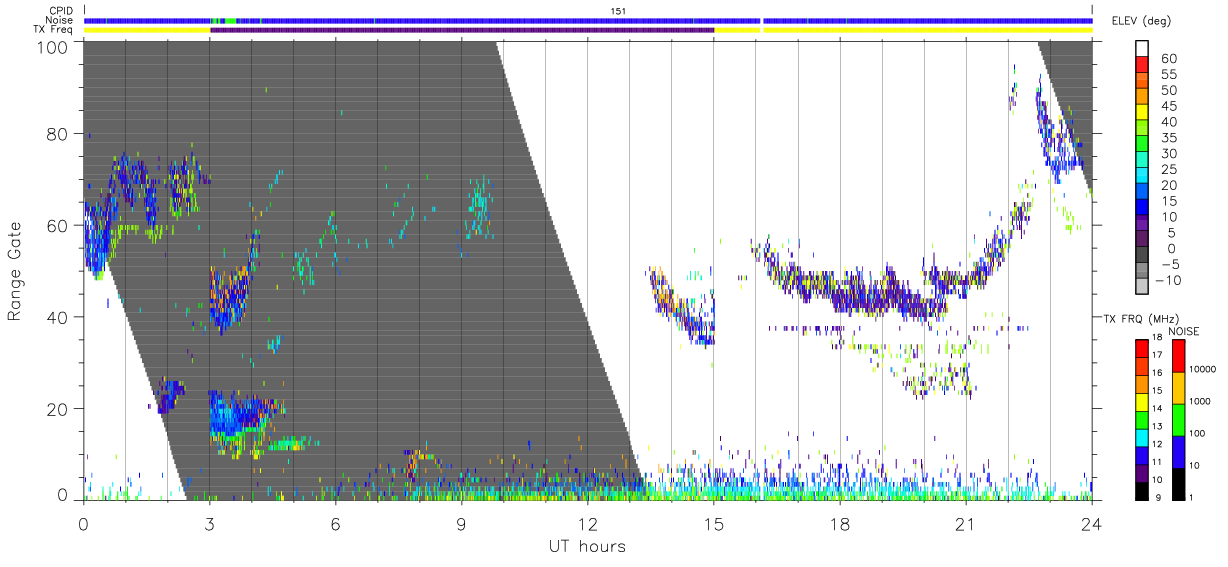Click the '12' tick on UT hours axis
The height and width of the screenshot is (567, 1228).
click(587, 523)
